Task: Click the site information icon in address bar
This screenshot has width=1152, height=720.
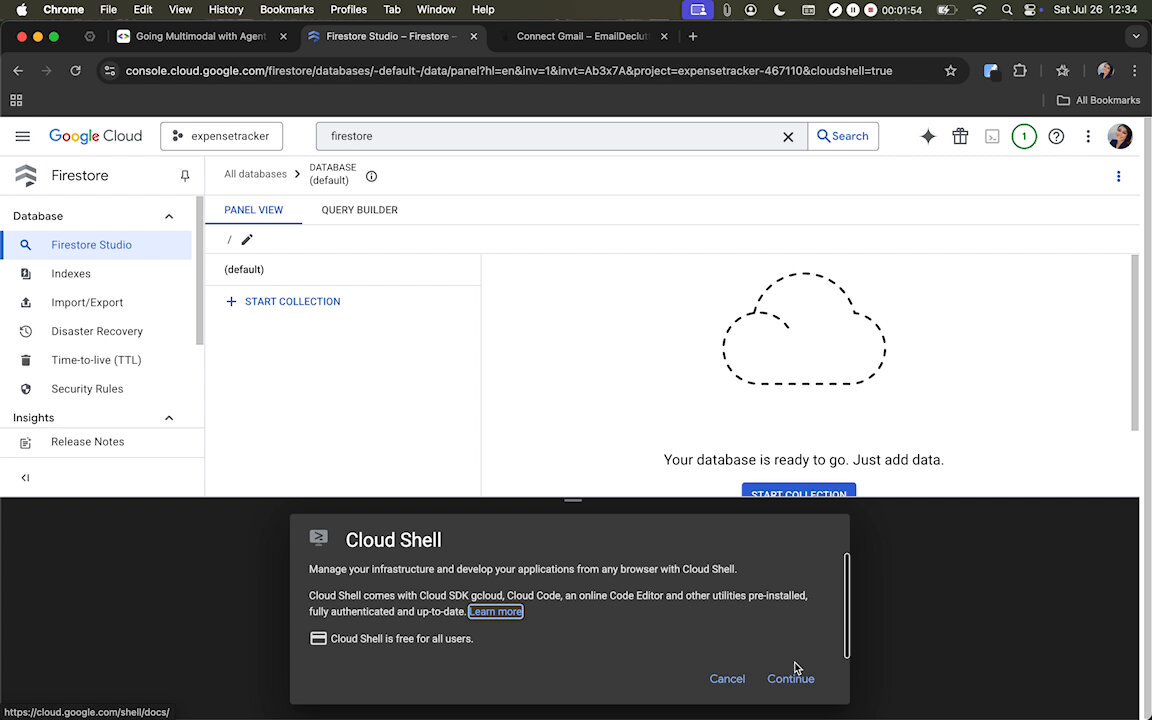Action: tap(109, 71)
